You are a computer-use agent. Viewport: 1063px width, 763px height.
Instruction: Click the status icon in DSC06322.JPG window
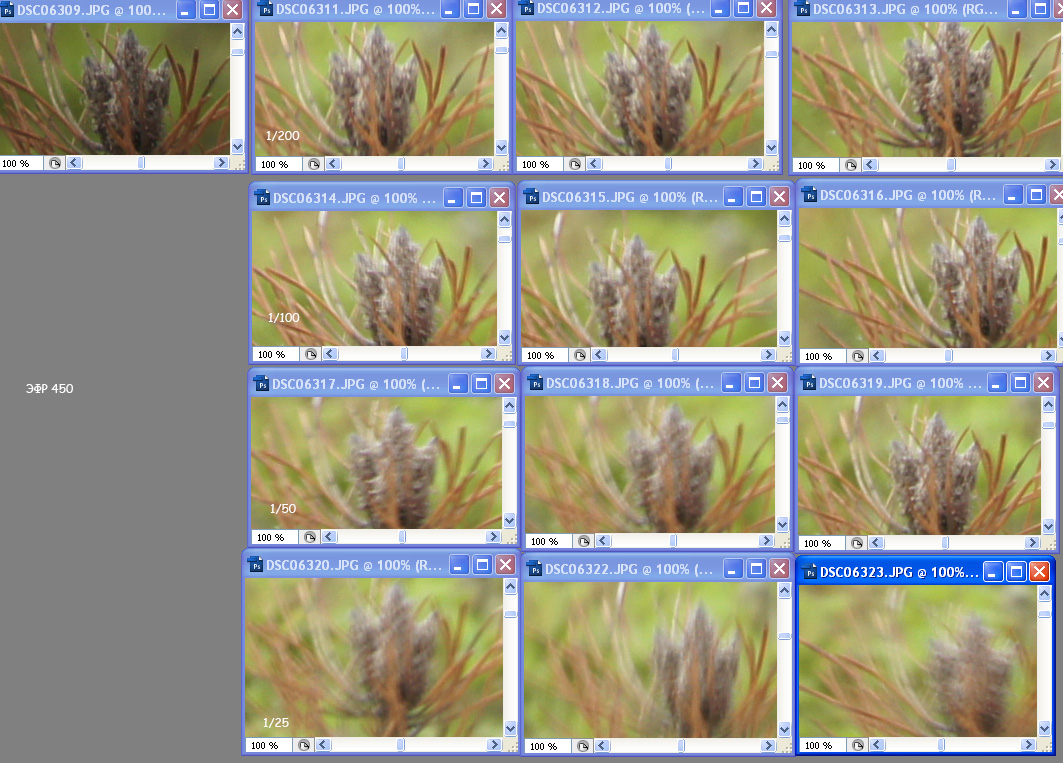click(x=583, y=746)
